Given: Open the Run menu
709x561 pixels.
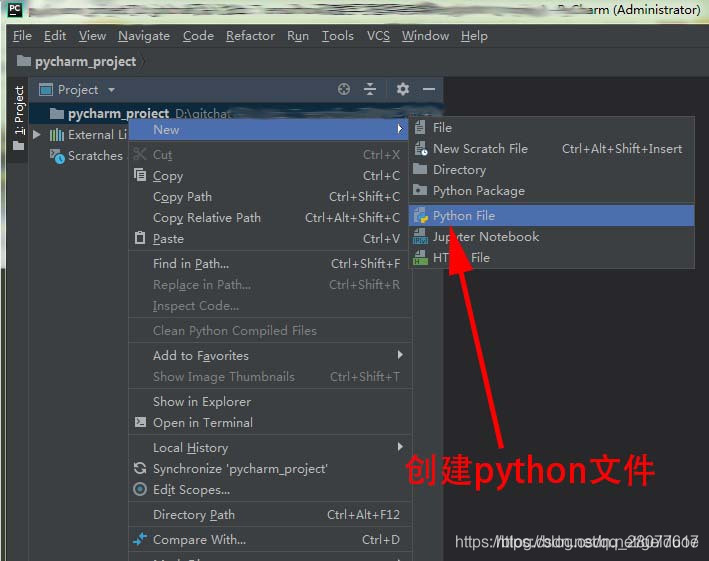Looking at the screenshot, I should 298,36.
